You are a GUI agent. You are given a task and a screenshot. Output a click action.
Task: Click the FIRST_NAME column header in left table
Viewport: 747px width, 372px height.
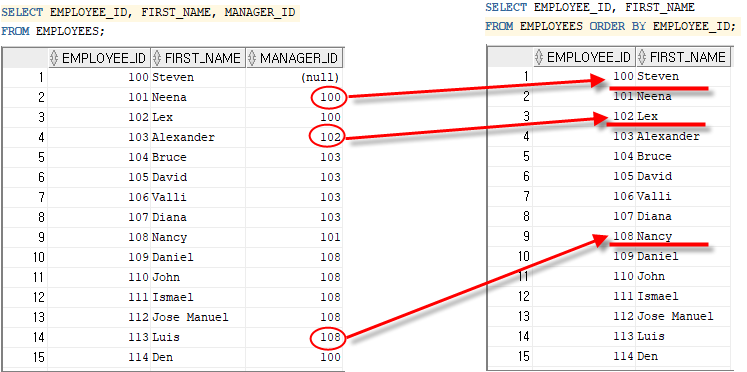198,58
